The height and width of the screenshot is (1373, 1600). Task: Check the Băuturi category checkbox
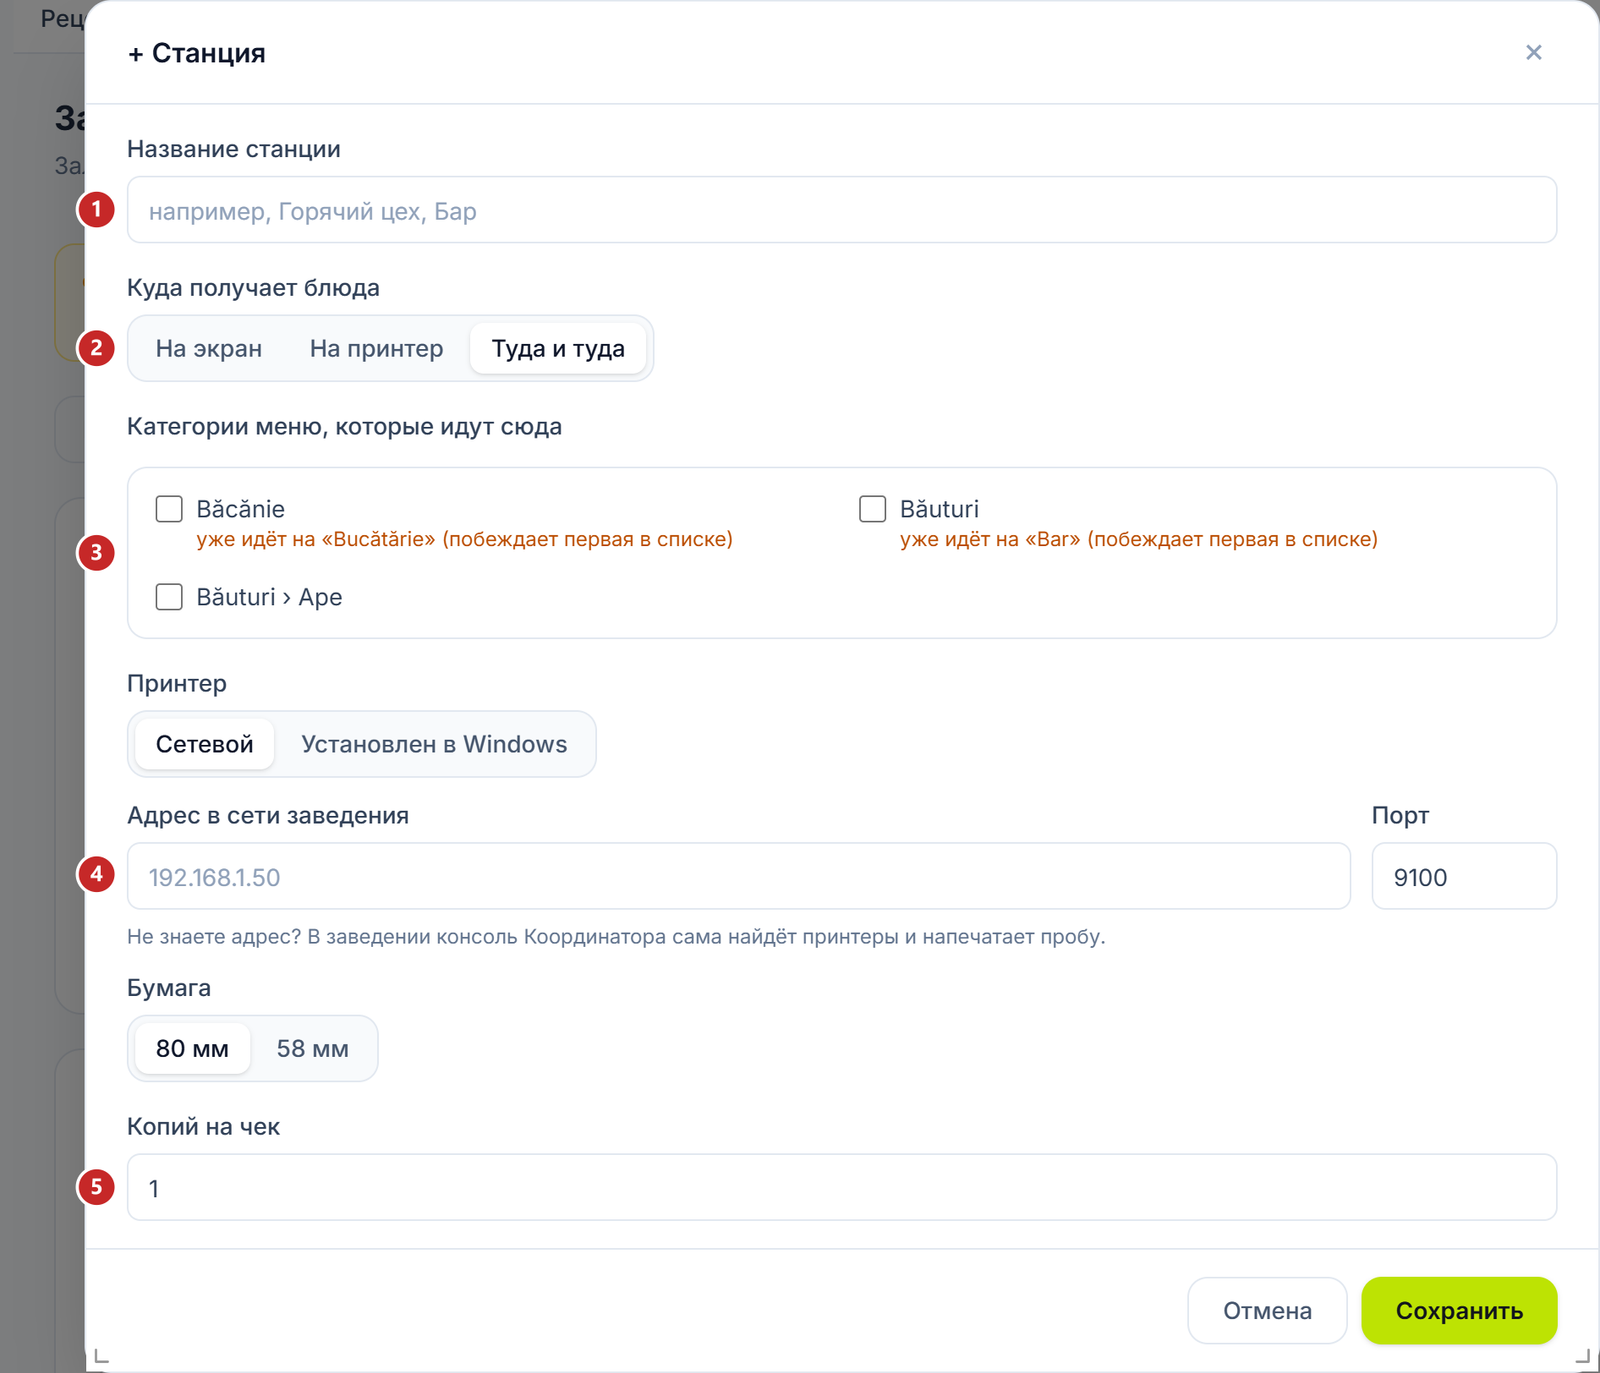click(x=873, y=509)
